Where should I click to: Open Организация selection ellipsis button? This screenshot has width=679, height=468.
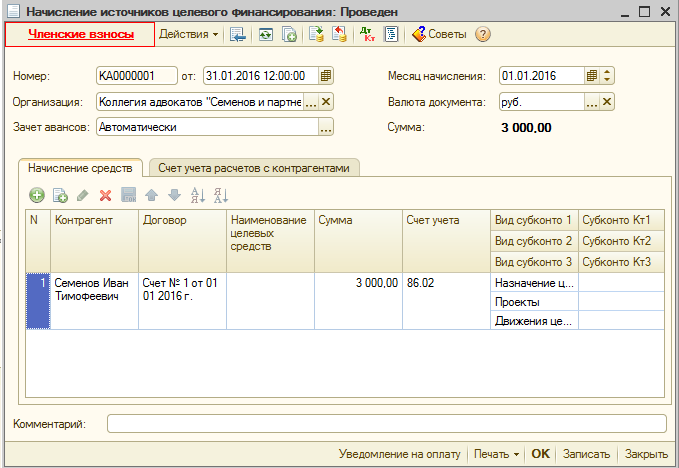tap(311, 102)
